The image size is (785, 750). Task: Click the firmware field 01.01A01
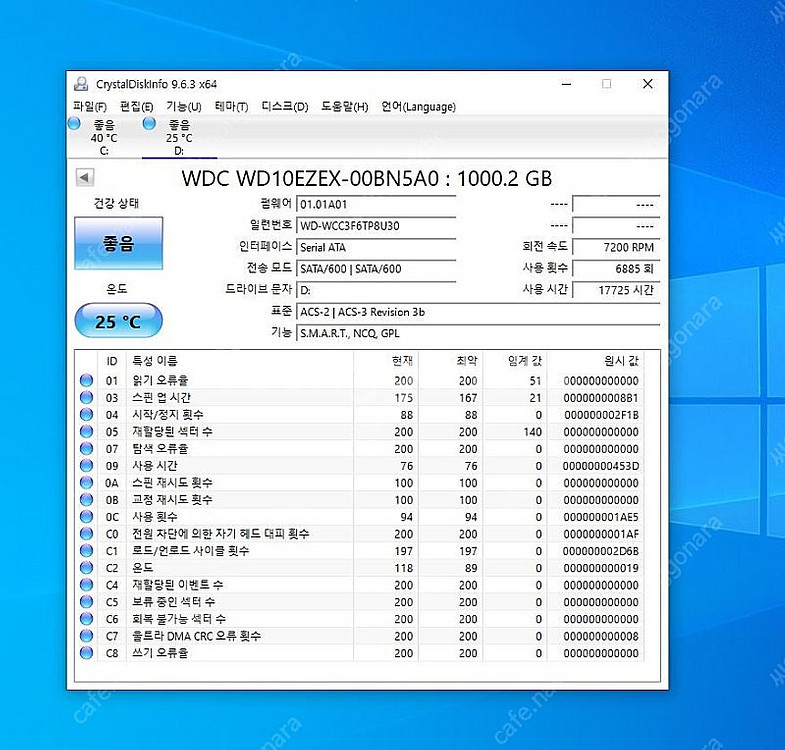coord(376,204)
